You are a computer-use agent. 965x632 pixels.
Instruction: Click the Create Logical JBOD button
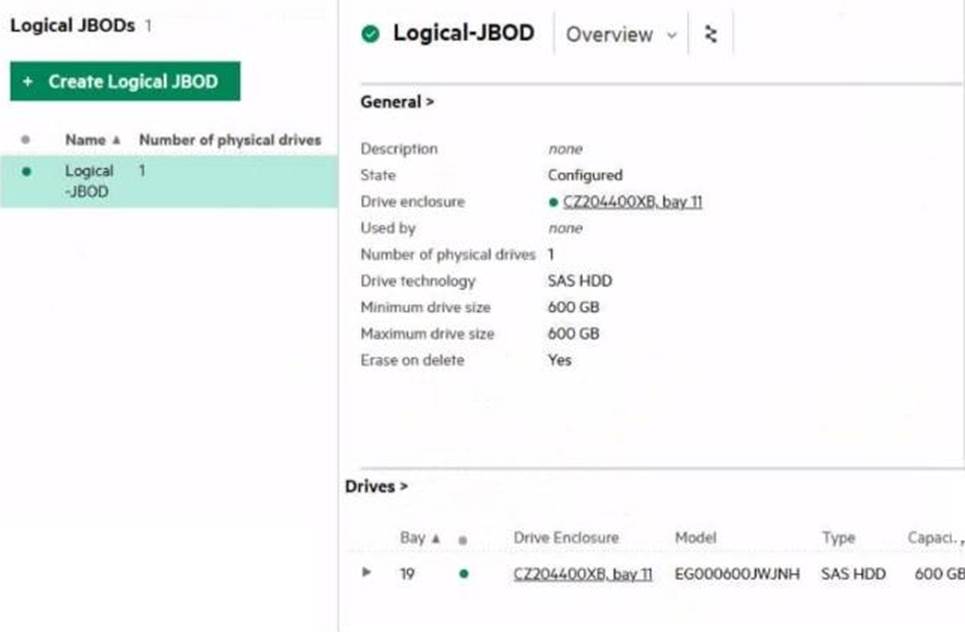tap(125, 82)
